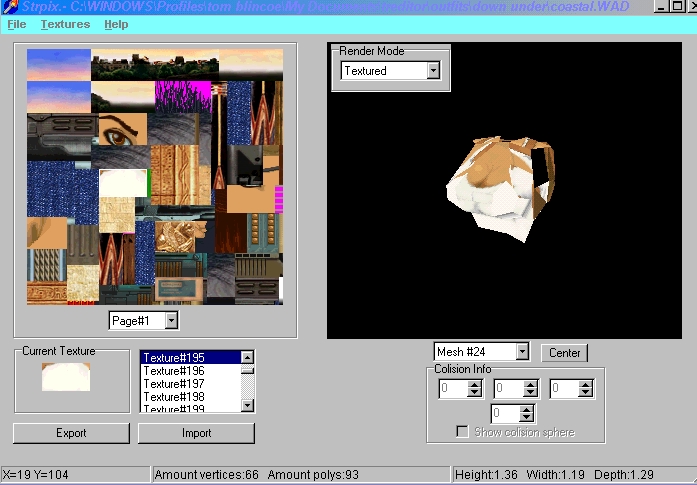Screen dimensions: 697x485
Task: Click the texture list scroll-up arrow
Action: [x=248, y=357]
